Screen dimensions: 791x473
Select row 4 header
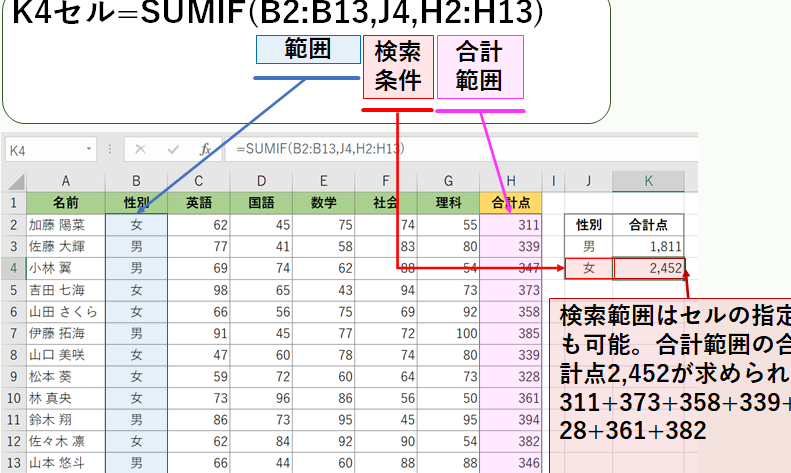pyautogui.click(x=13, y=267)
